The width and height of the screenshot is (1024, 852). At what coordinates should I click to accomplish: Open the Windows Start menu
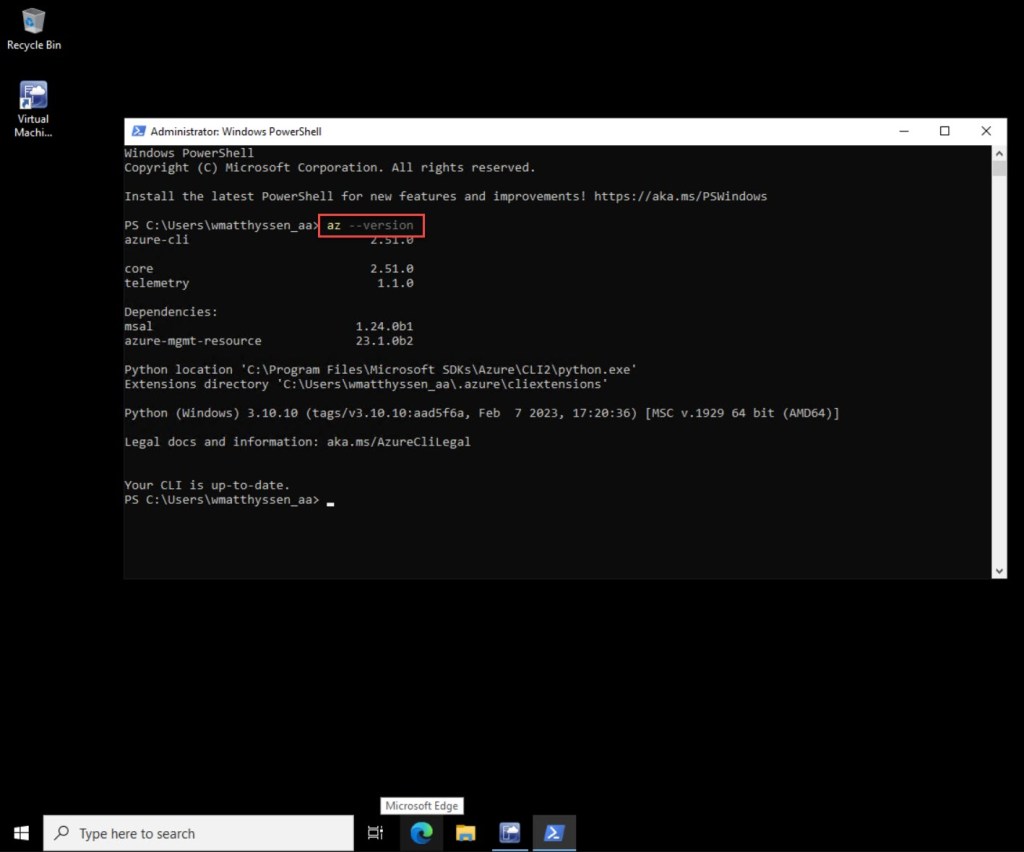pos(21,833)
